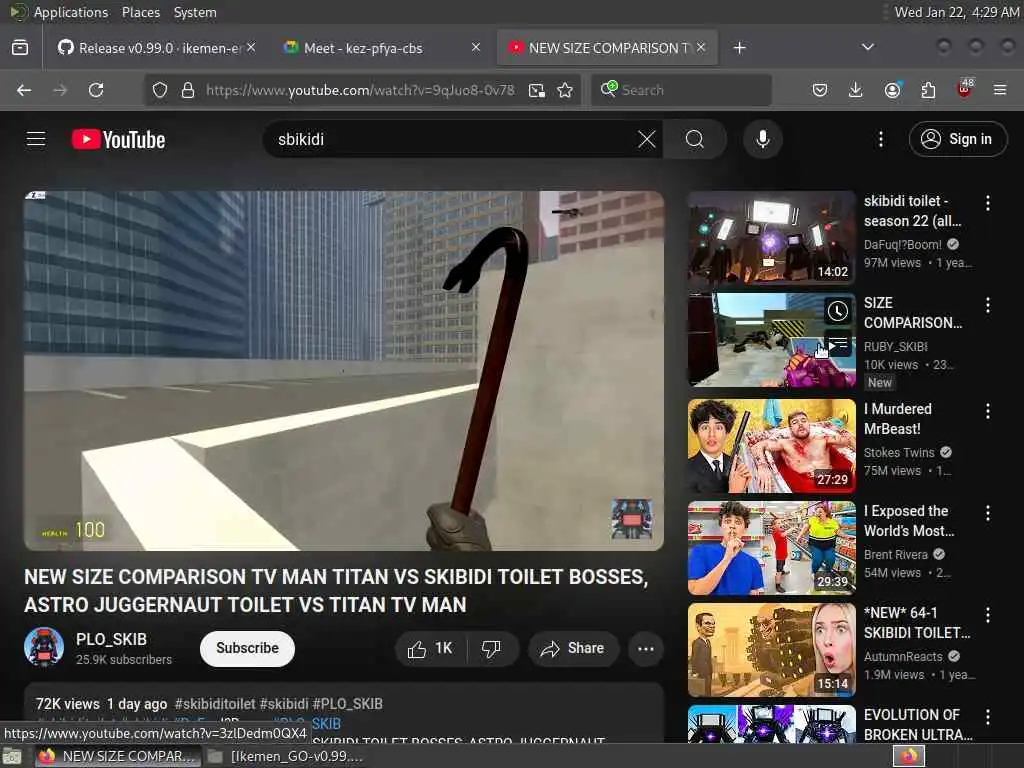The image size is (1024, 768).
Task: Expand the list all tabs chevron
Action: click(x=868, y=47)
